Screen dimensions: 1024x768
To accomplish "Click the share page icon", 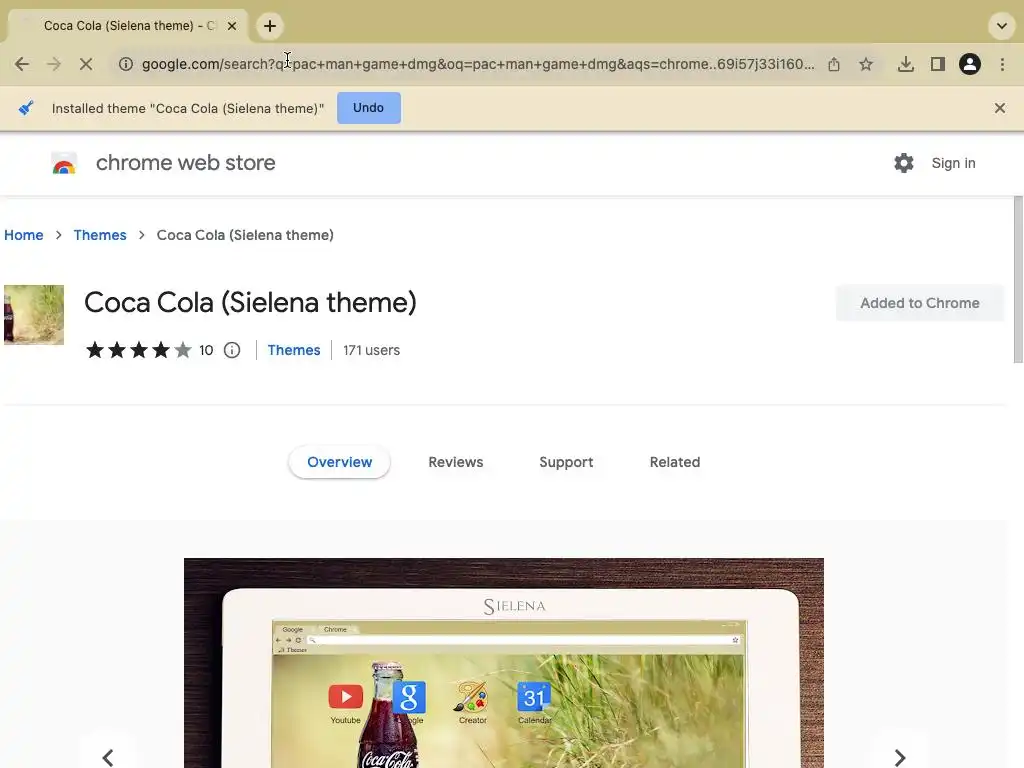I will click(834, 64).
